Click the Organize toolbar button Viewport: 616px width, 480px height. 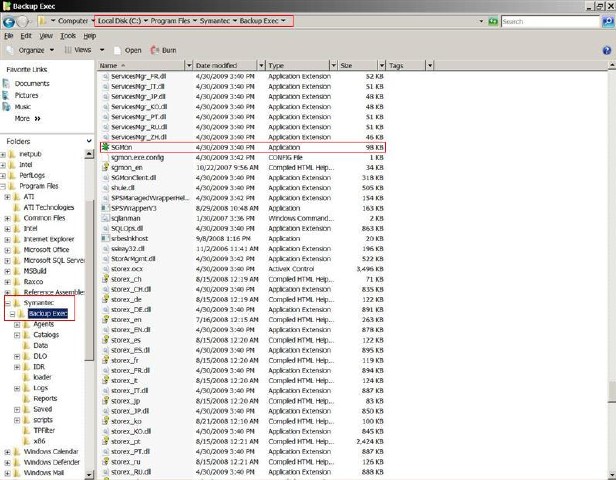click(31, 50)
